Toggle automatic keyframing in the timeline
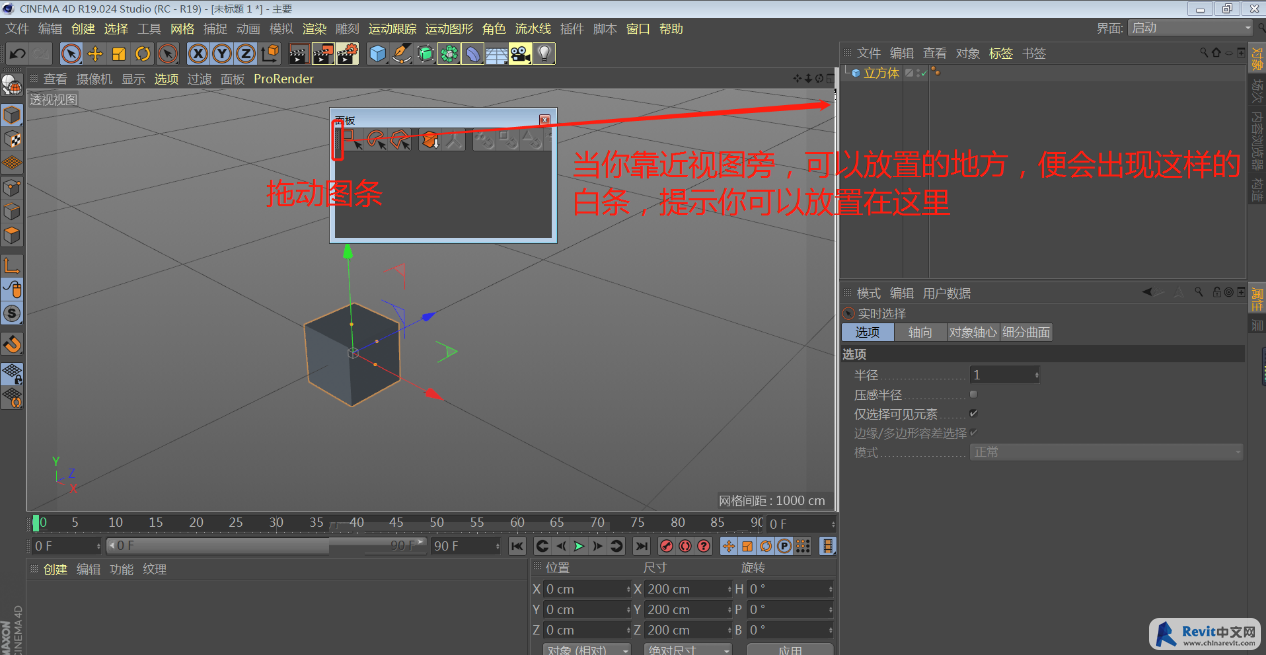 (685, 546)
